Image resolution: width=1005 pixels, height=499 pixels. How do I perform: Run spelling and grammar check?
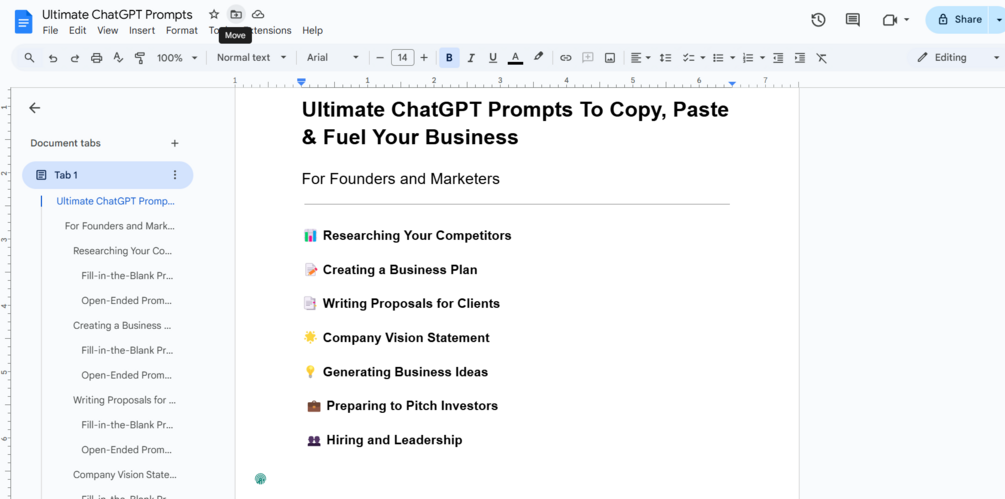118,58
